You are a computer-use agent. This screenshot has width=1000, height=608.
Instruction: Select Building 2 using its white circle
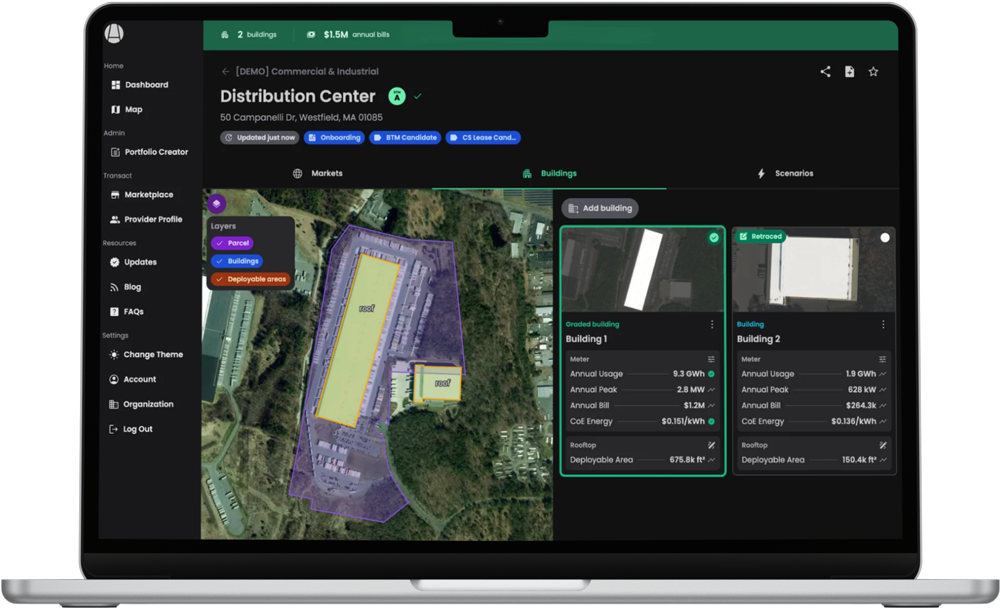point(885,238)
